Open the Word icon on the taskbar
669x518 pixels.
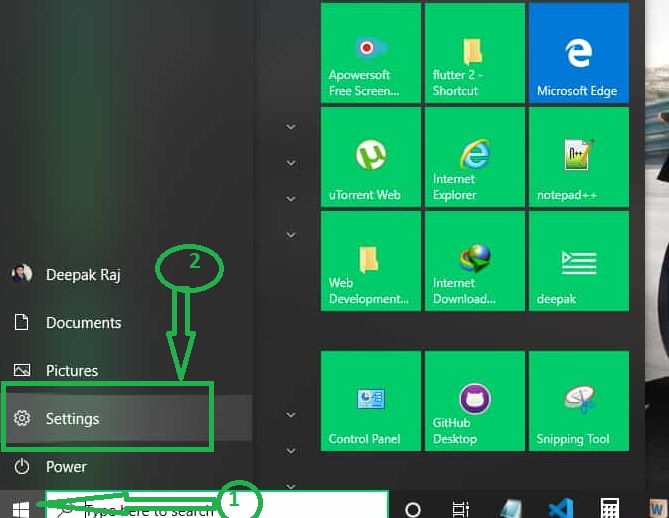tap(658, 509)
